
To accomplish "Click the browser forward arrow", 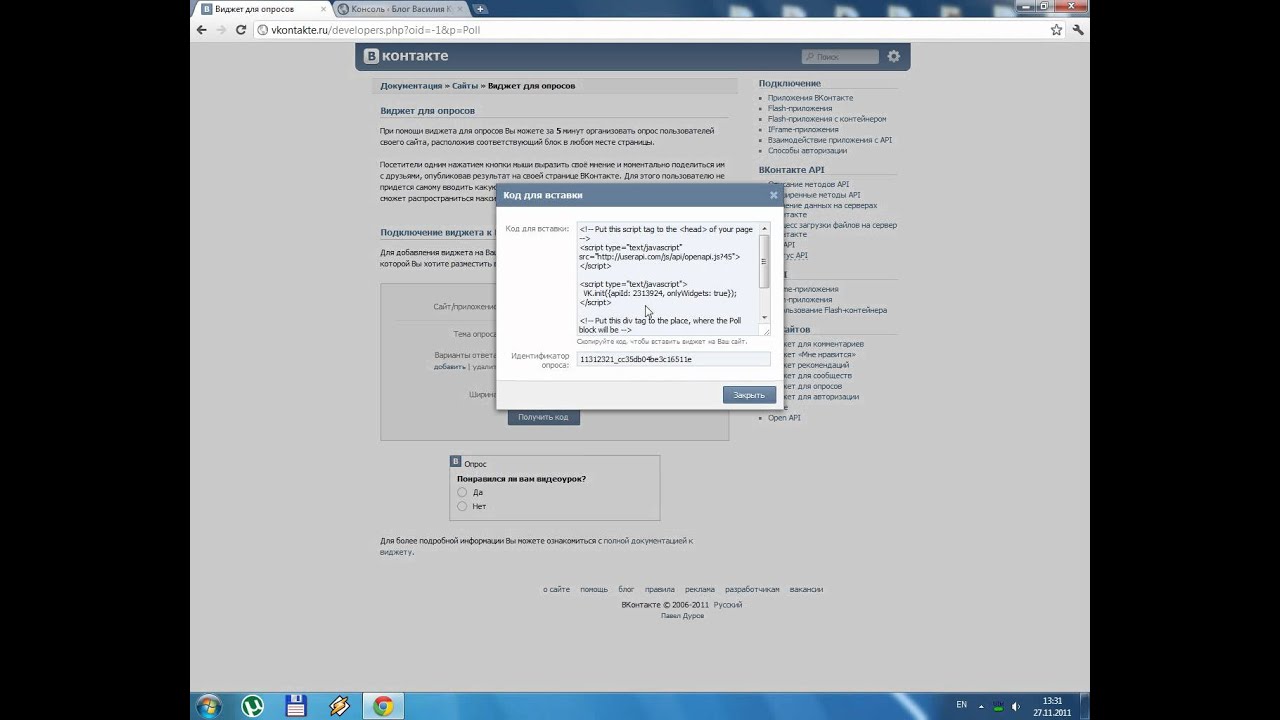I will coord(221,30).
